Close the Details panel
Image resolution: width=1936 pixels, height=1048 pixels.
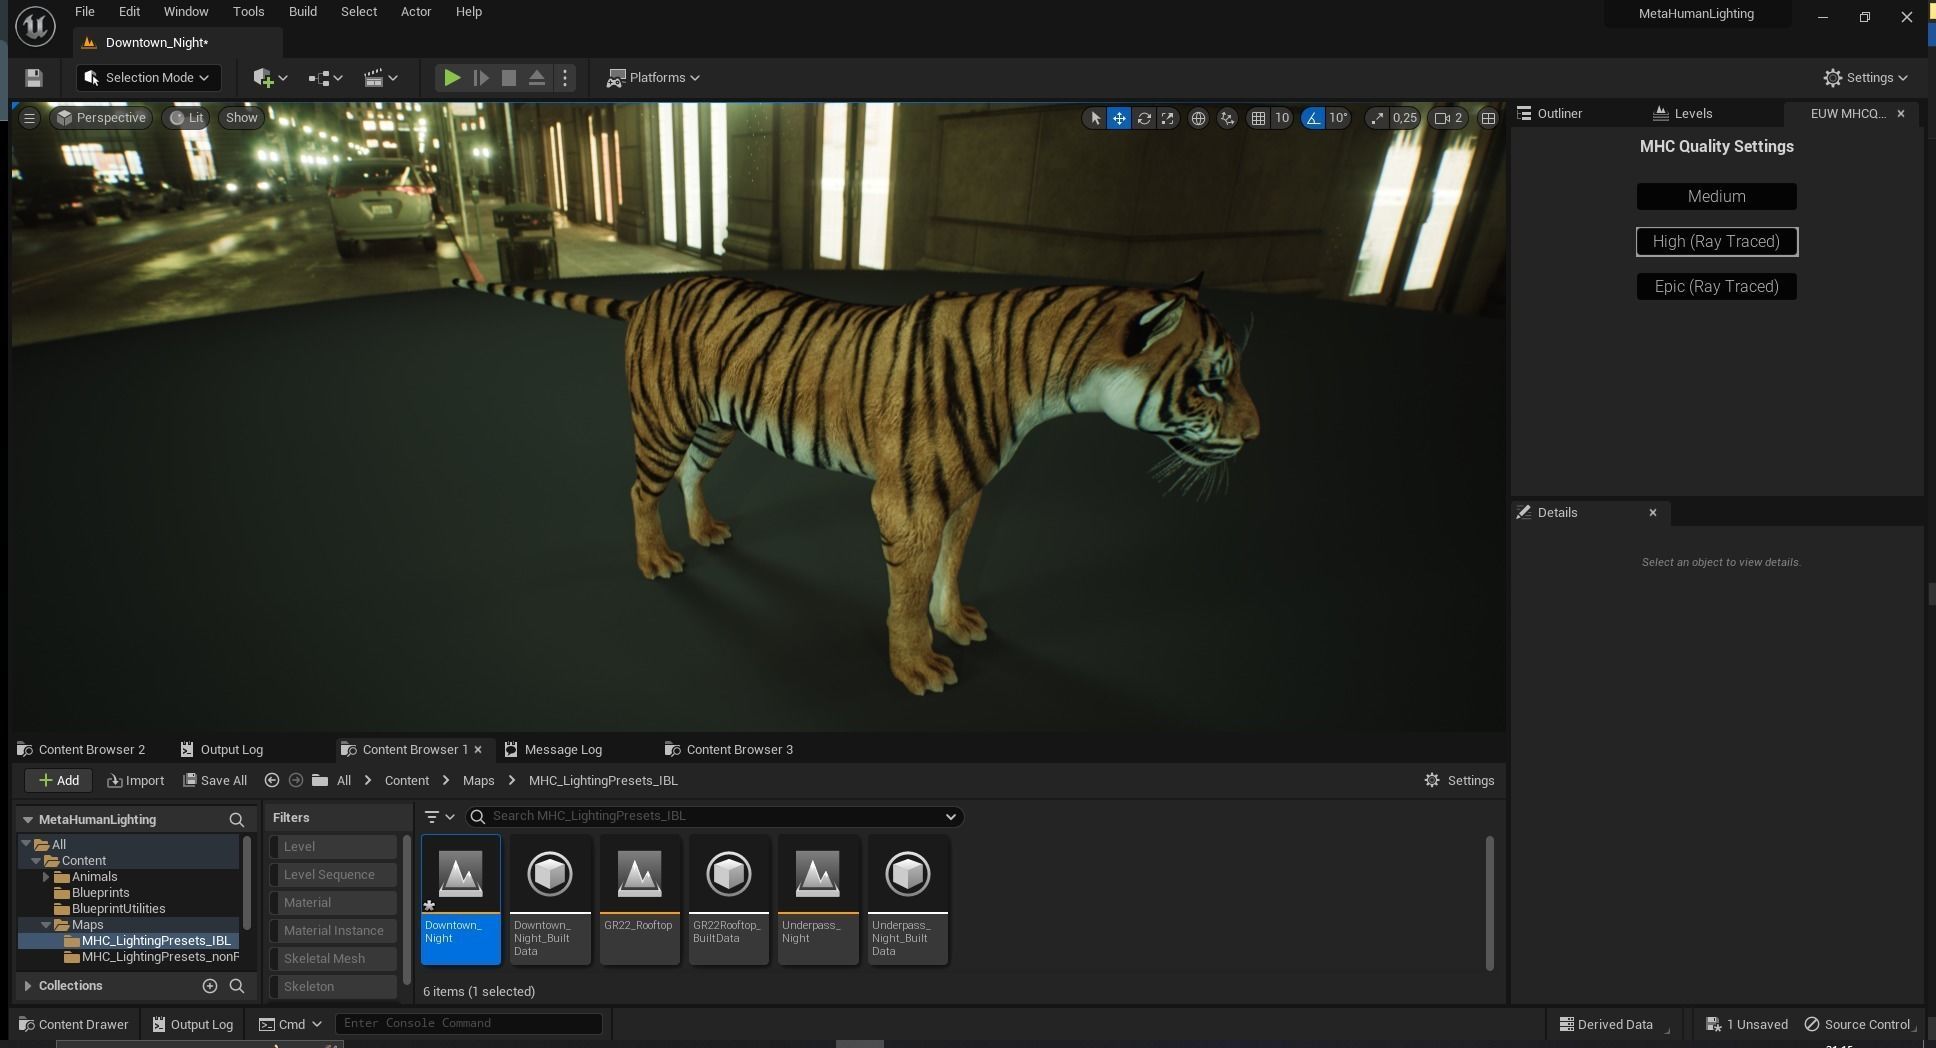(1653, 513)
